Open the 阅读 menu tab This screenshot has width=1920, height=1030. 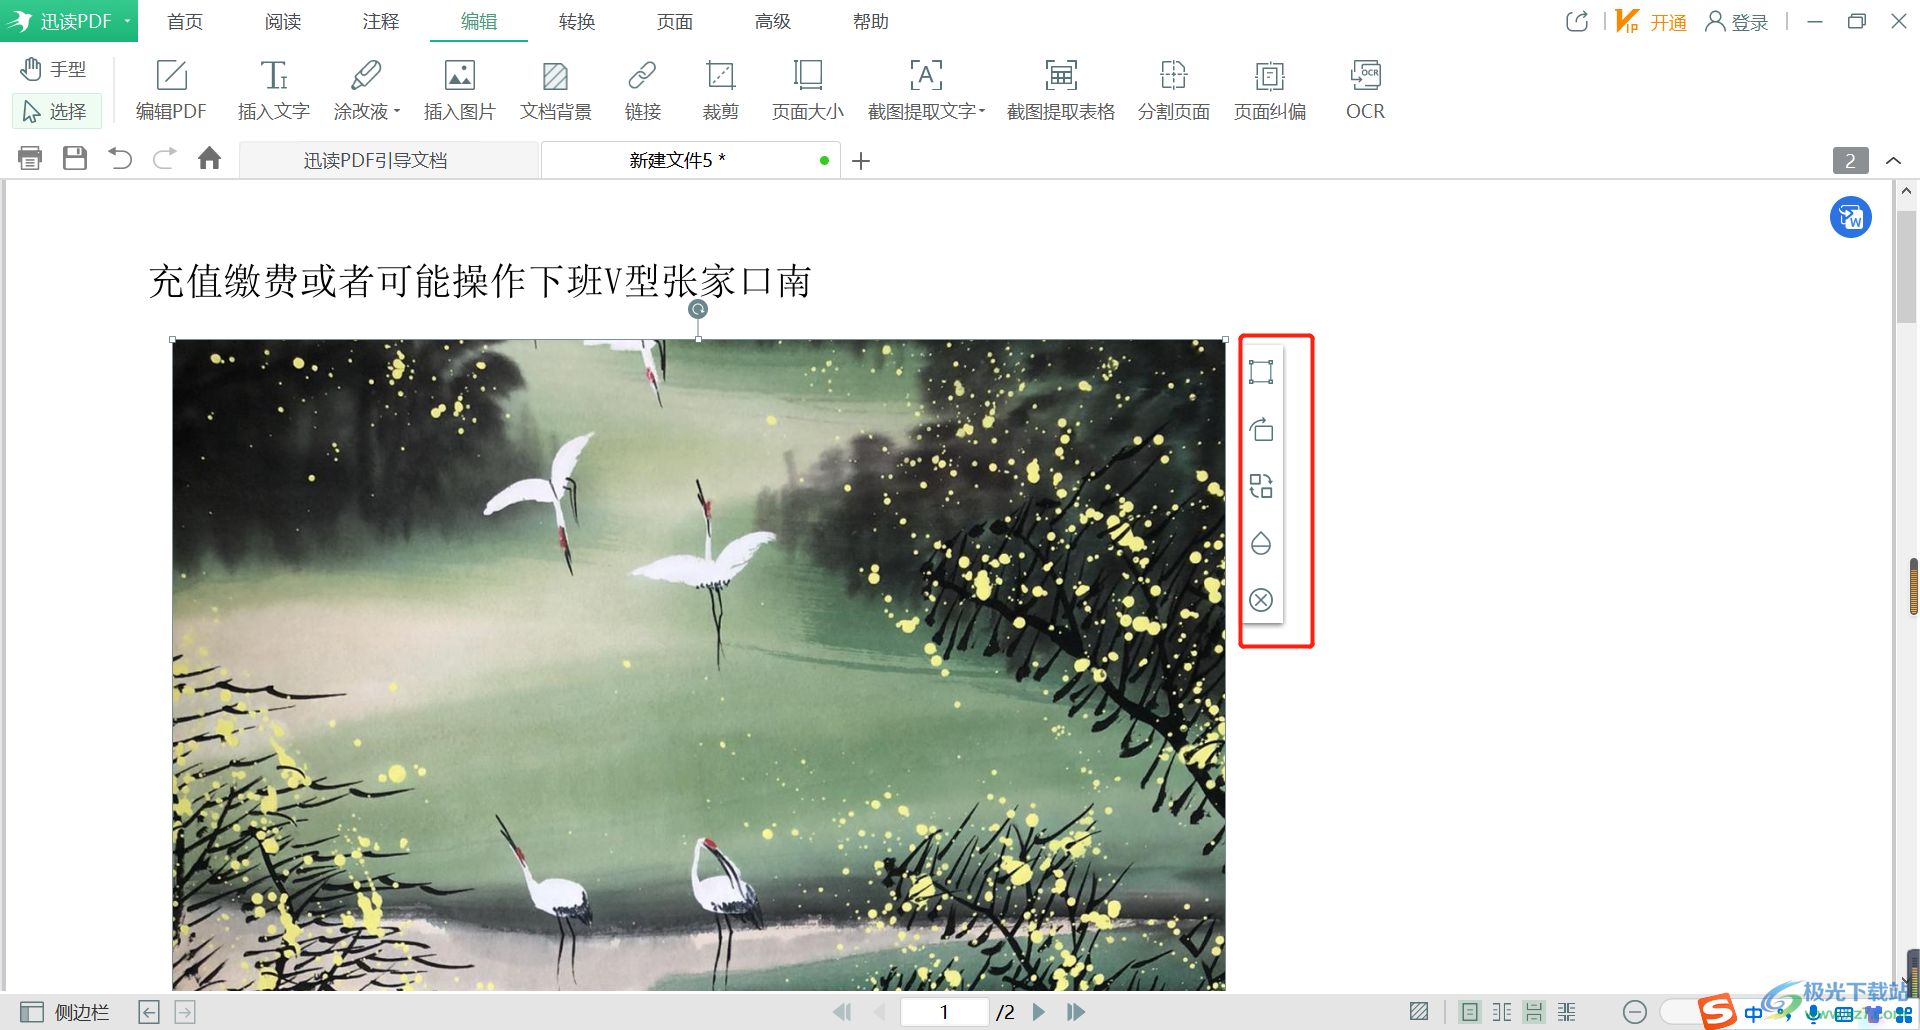283,21
